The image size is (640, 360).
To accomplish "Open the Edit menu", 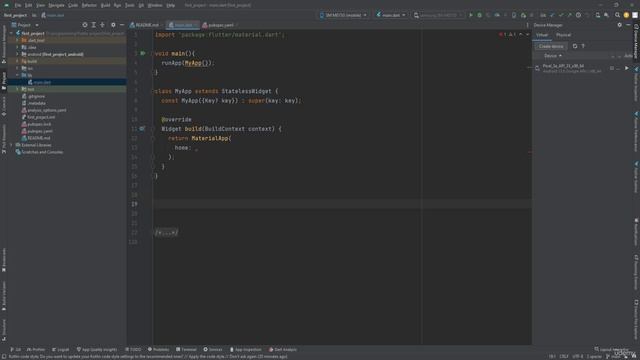I will [28, 5].
